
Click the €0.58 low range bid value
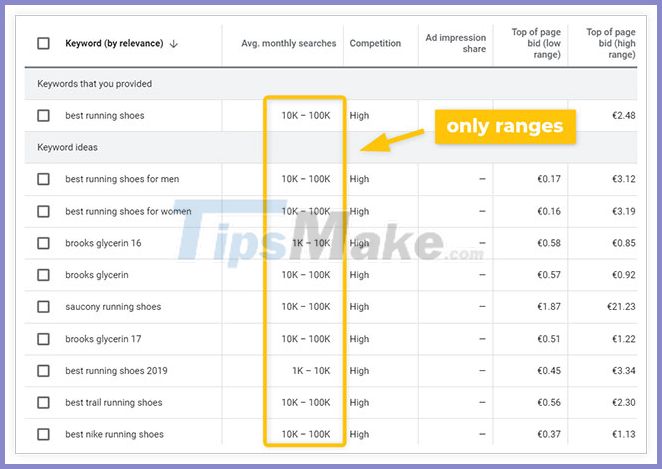click(x=549, y=243)
